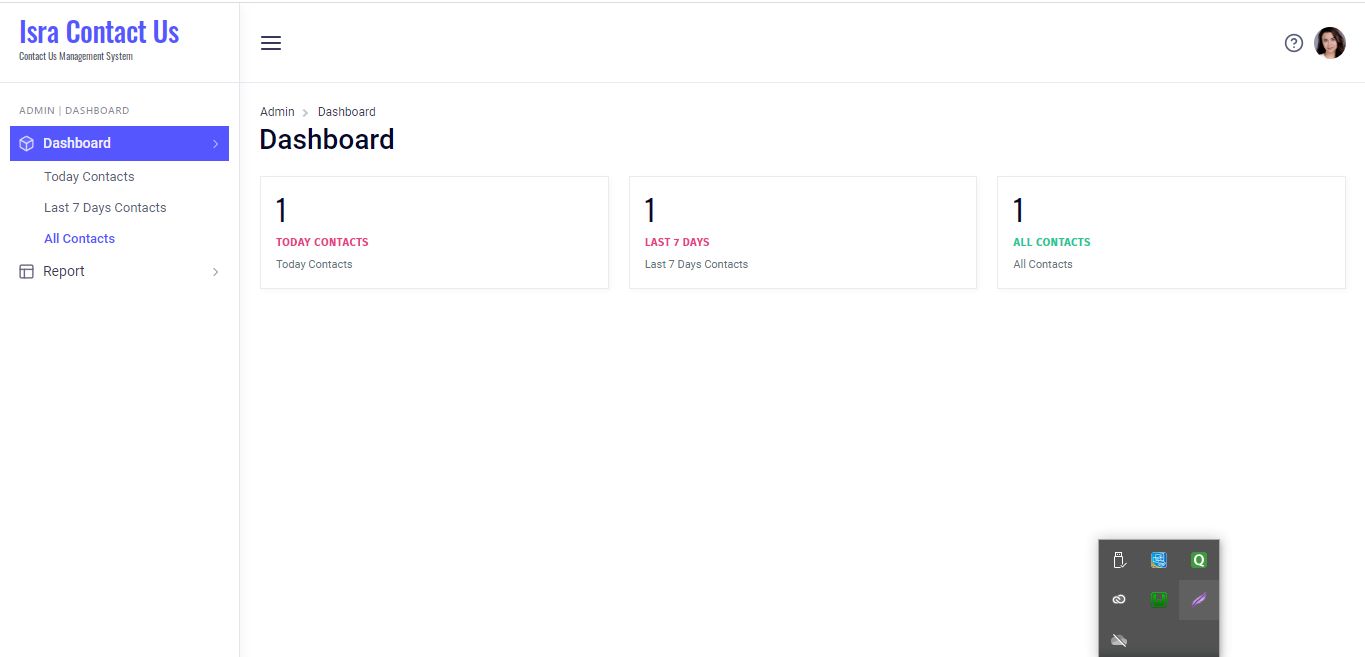Open the help question mark icon
Image resolution: width=1365 pixels, height=657 pixels.
click(1294, 43)
